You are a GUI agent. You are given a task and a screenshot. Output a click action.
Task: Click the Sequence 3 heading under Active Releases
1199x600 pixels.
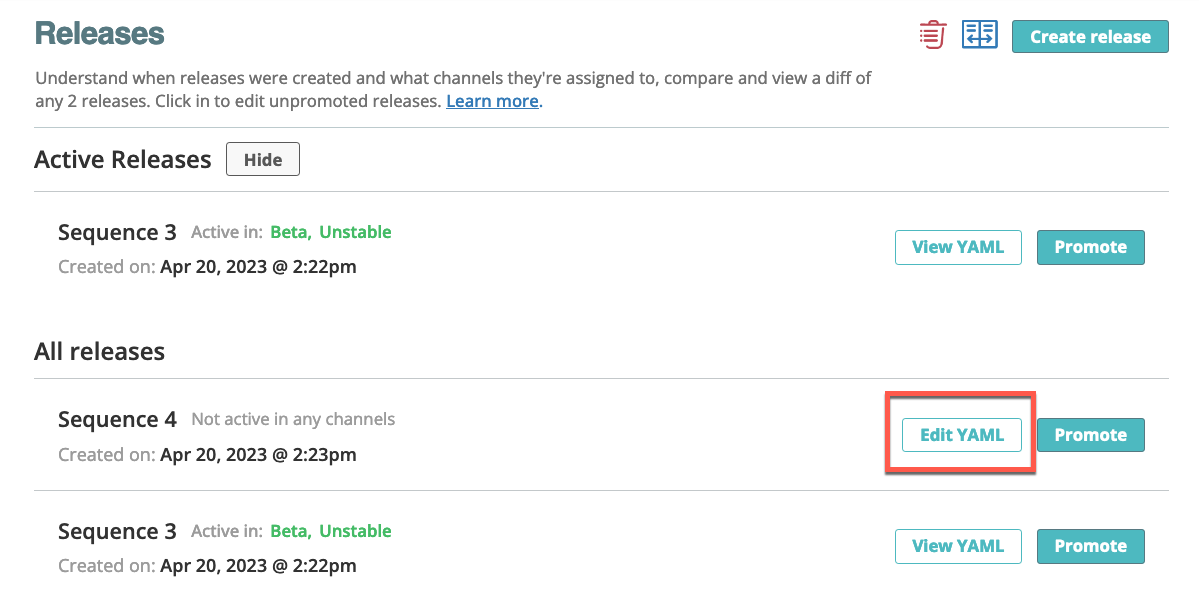point(117,231)
